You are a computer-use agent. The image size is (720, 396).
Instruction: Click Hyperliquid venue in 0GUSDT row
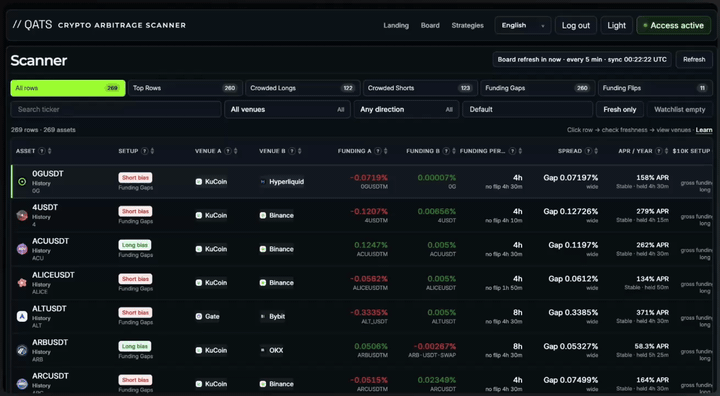pos(282,182)
